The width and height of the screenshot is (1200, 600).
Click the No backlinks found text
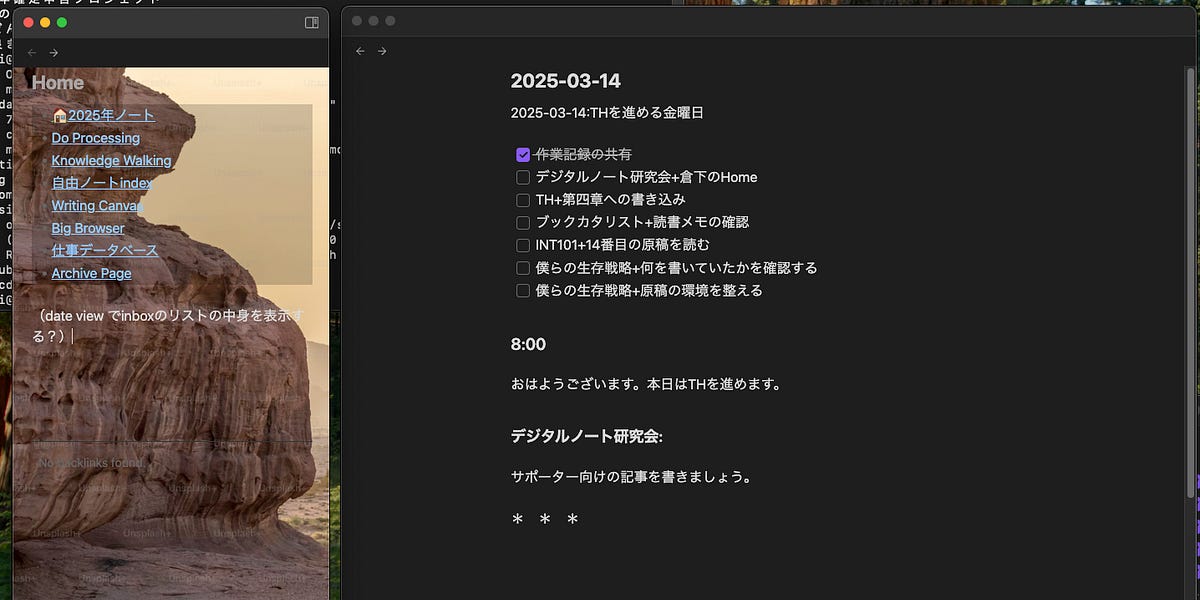(x=91, y=463)
